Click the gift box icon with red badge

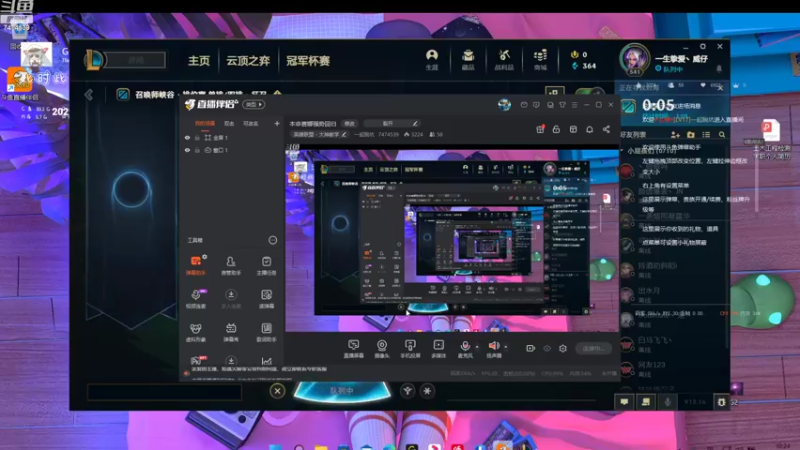pos(540,130)
